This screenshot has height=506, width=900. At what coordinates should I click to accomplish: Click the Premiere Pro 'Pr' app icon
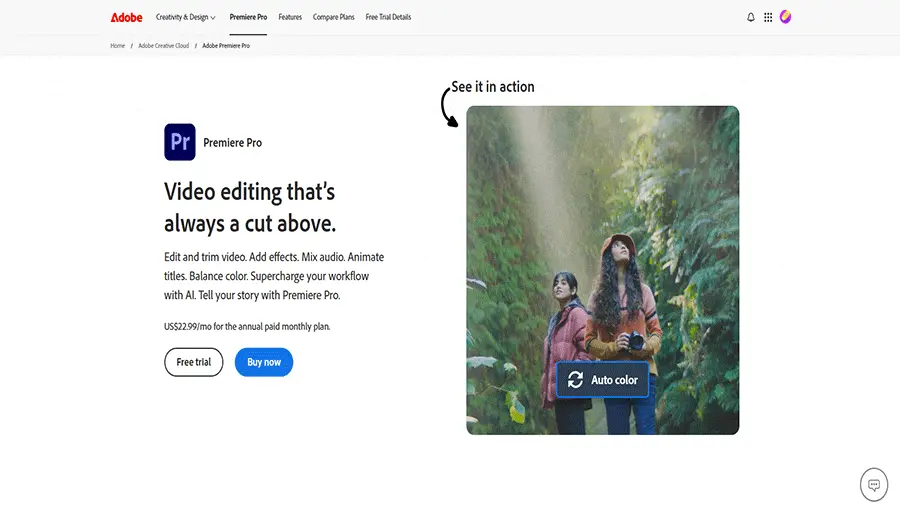point(180,142)
